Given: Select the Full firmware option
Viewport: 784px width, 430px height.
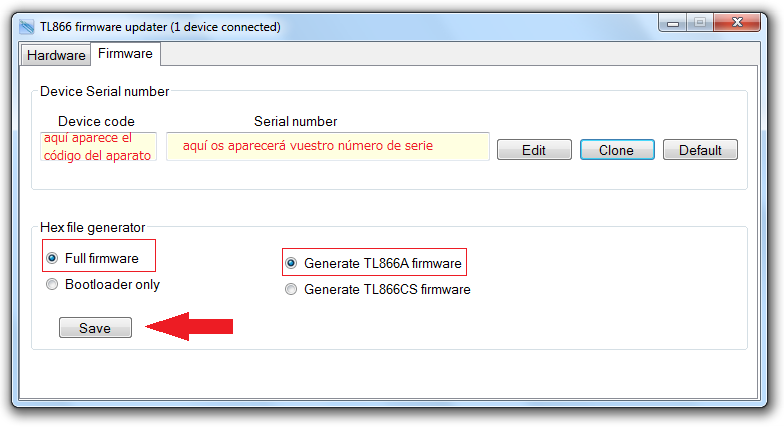Looking at the screenshot, I should click(92, 258).
